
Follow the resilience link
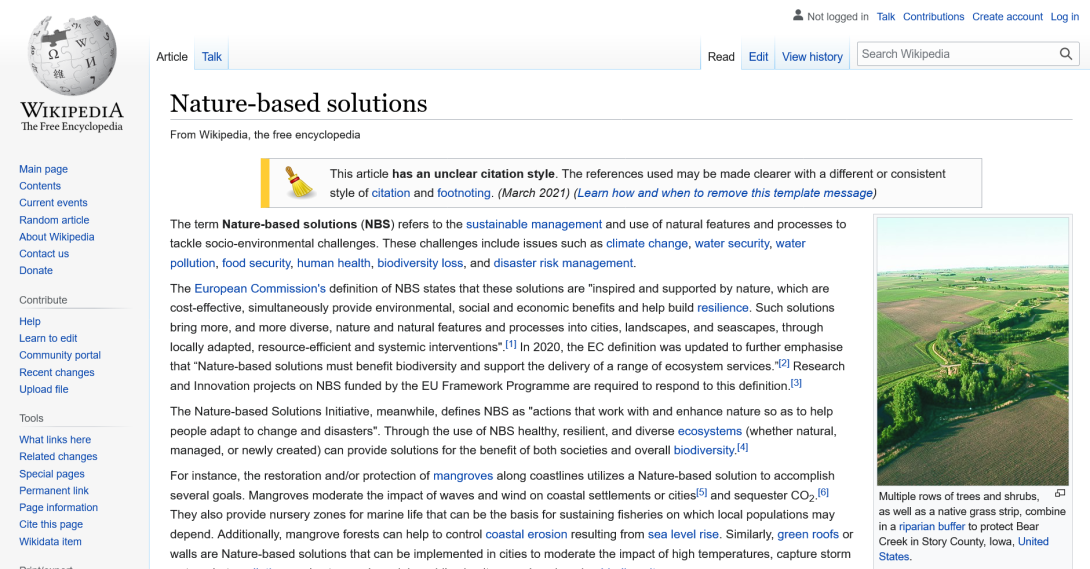click(x=723, y=308)
